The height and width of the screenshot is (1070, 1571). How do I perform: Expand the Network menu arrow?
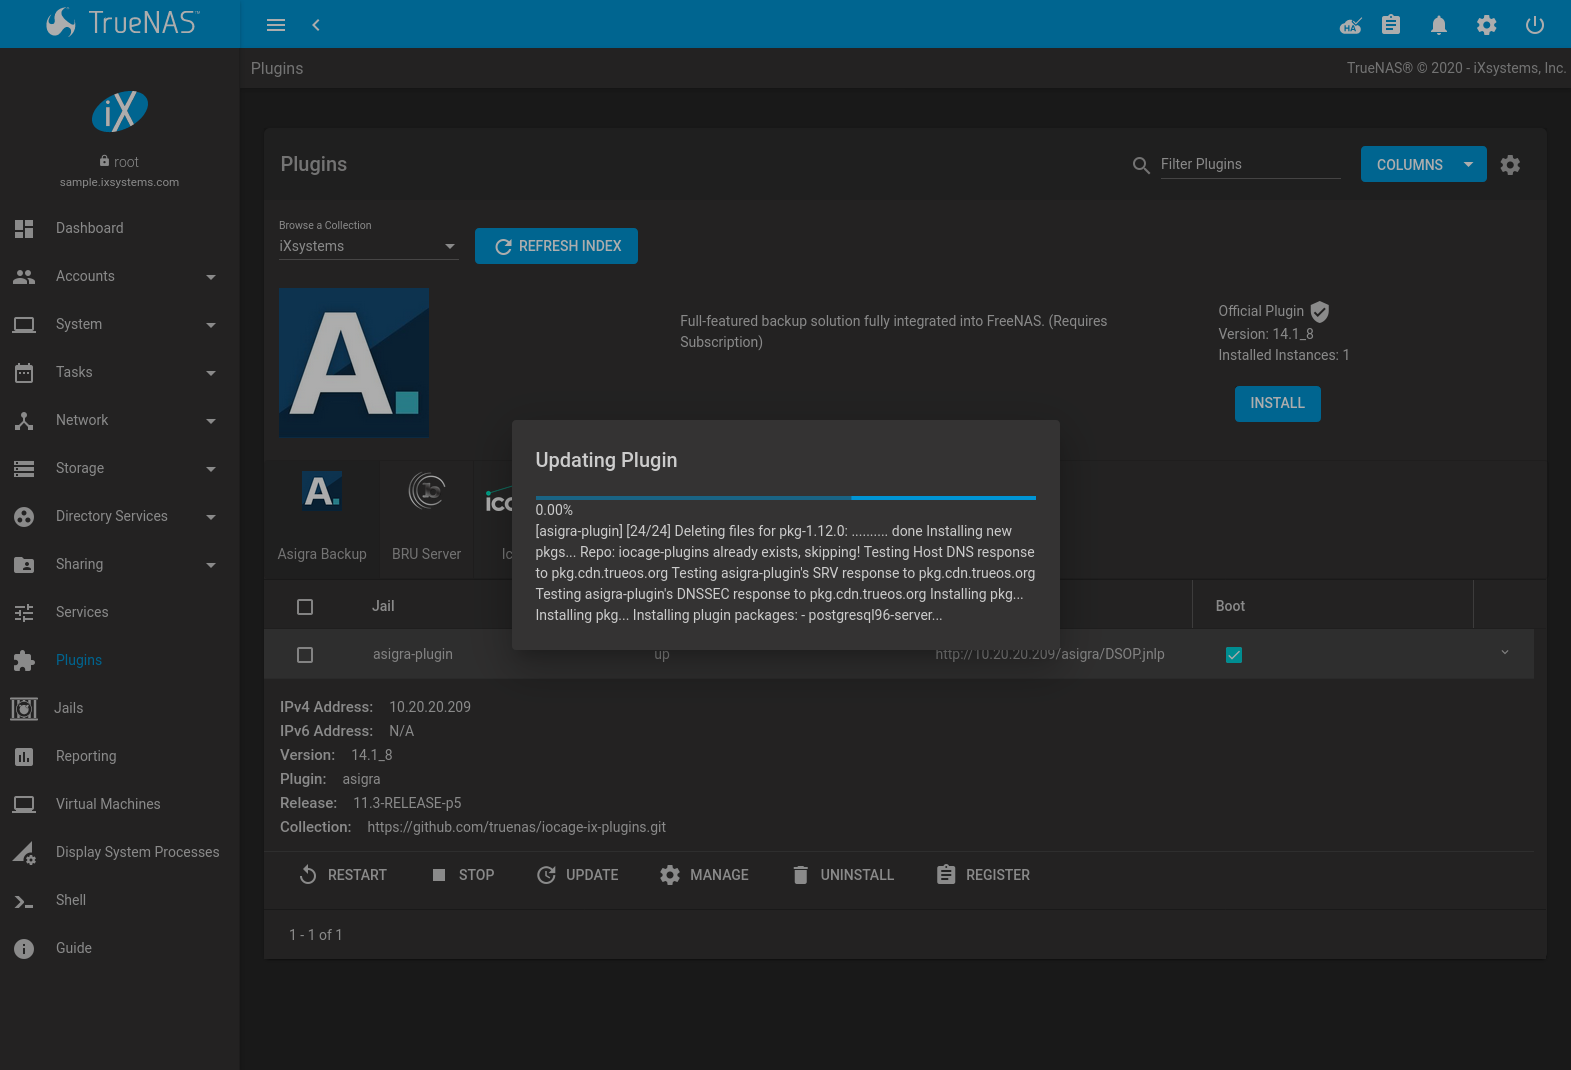(211, 421)
